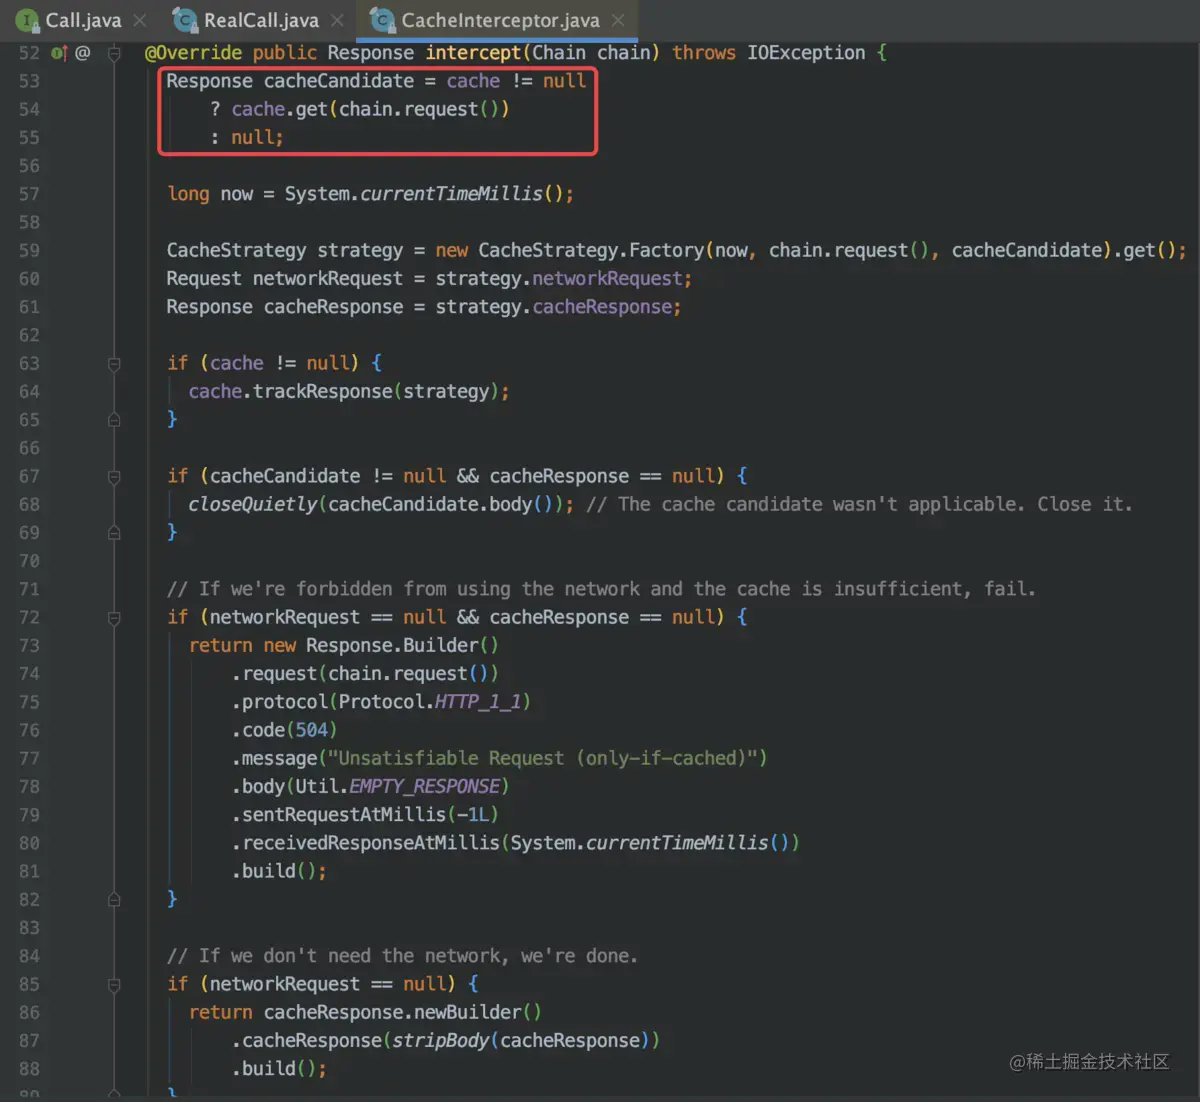
Task: Click '.receivedResponseAtMillis' on line 80
Action: (x=366, y=844)
